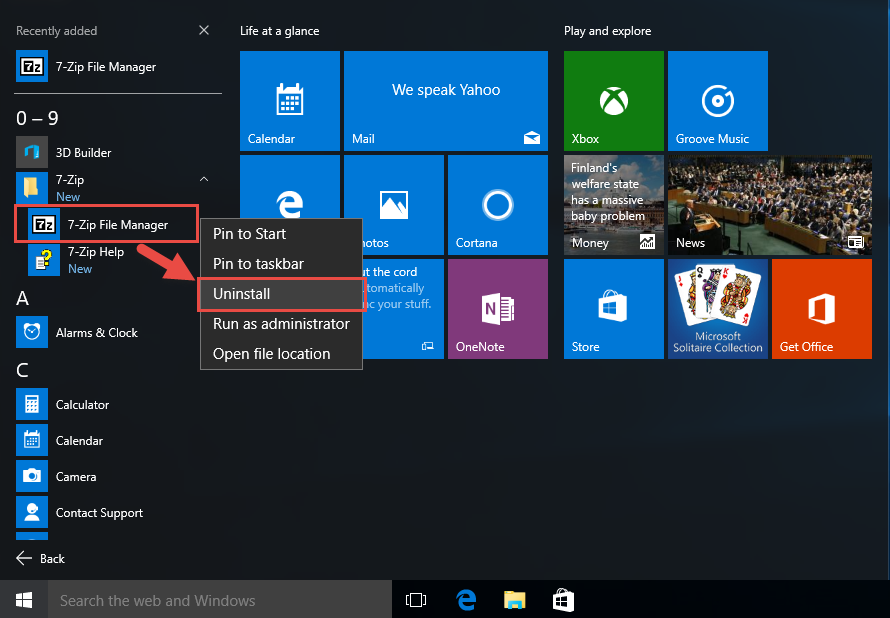The width and height of the screenshot is (890, 618).
Task: Open Task View from taskbar
Action: [x=416, y=600]
